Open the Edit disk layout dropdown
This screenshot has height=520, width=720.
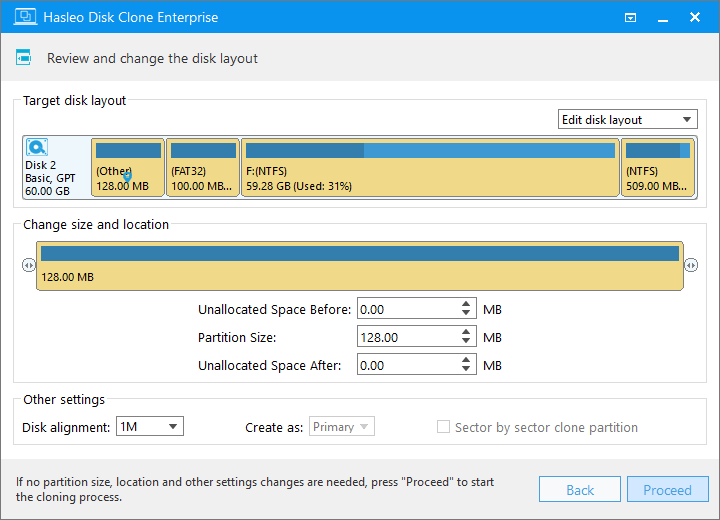click(628, 119)
